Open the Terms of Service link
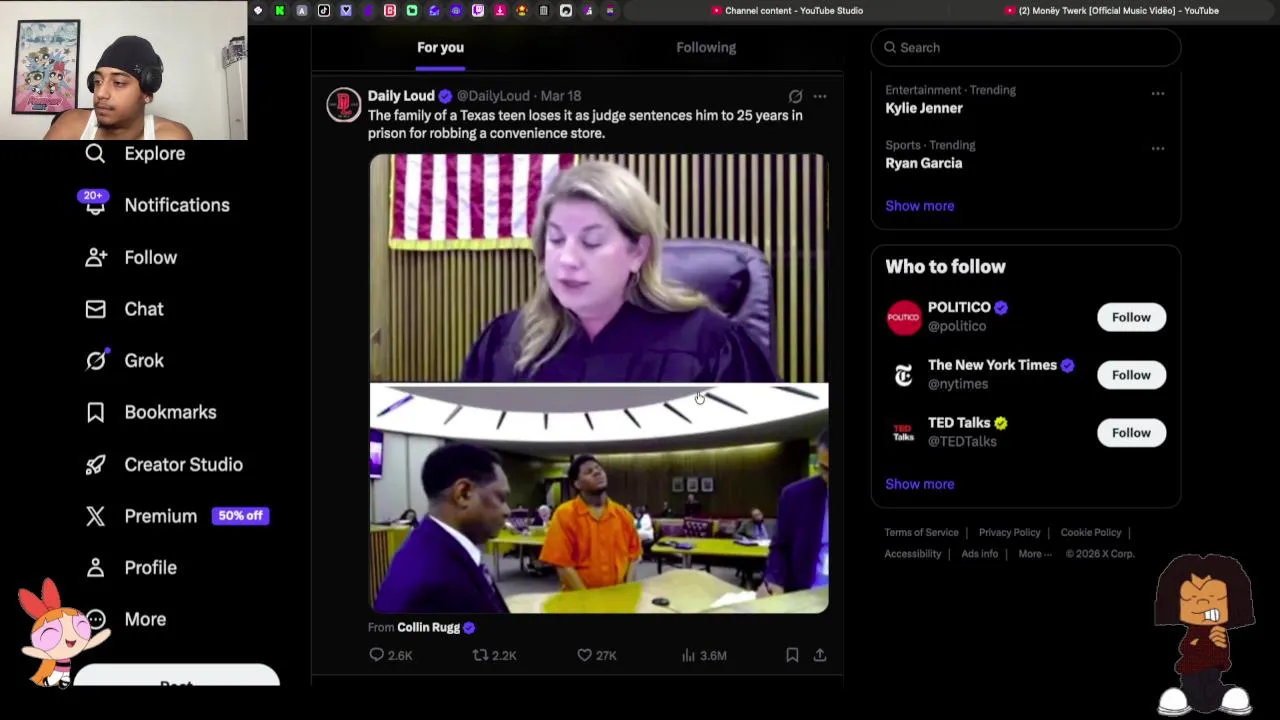Screen dimensions: 1280x720 click(x=921, y=532)
